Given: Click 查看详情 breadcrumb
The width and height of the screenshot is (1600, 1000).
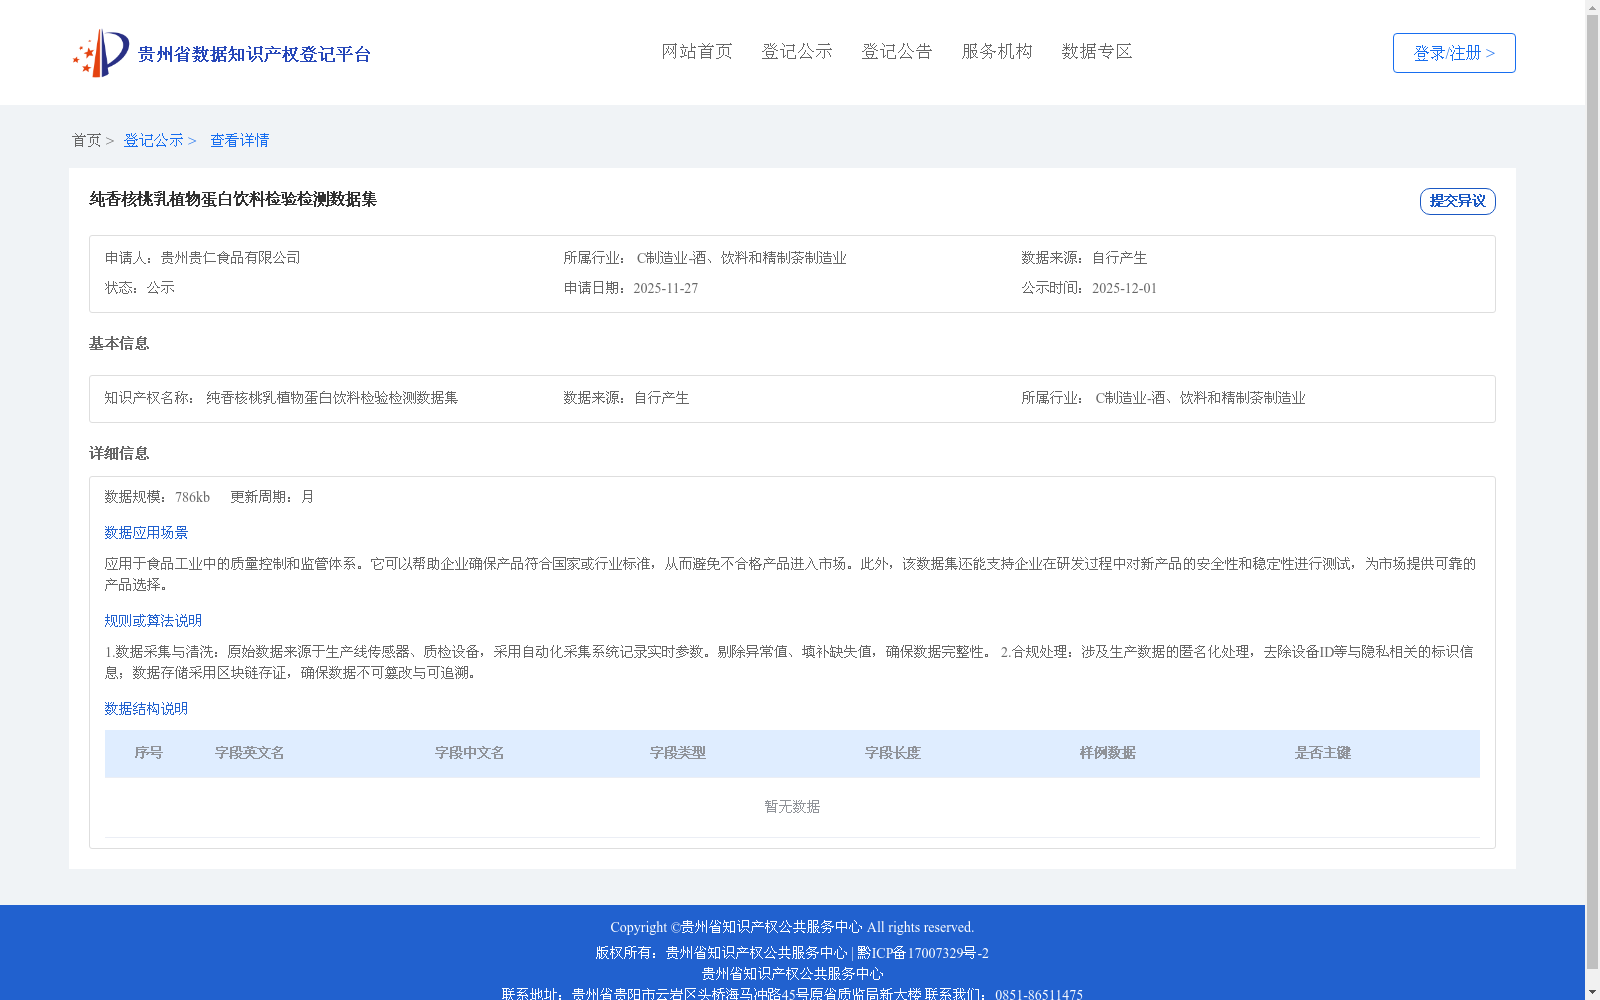Looking at the screenshot, I should pos(239,140).
